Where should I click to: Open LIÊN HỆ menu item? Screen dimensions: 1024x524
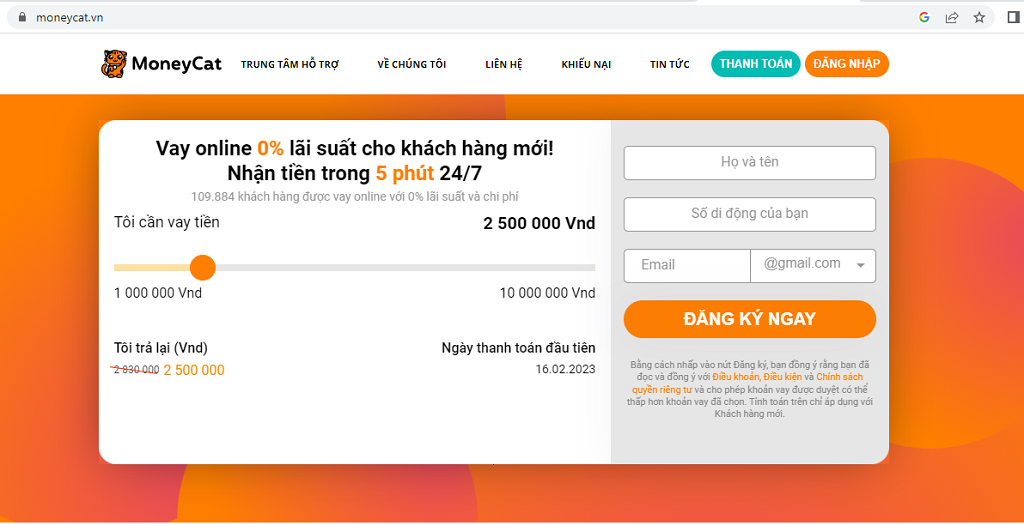pyautogui.click(x=504, y=65)
